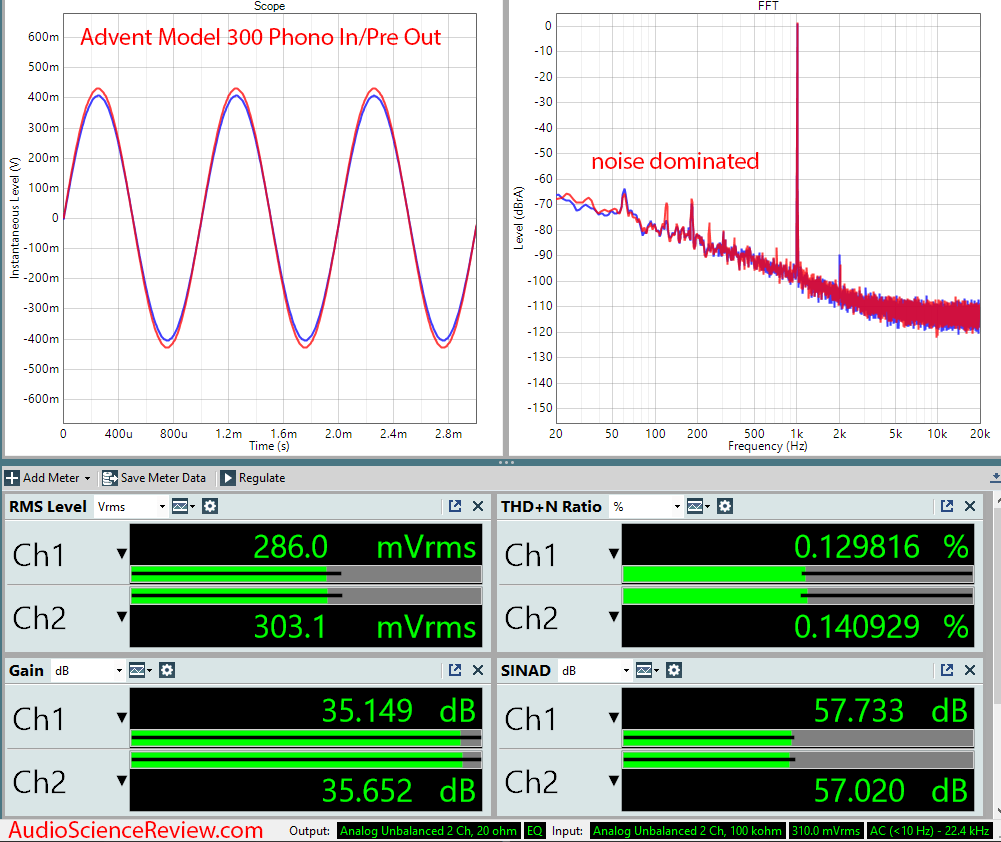Viewport: 1001px width, 842px height.
Task: Click the Add Meter plus icon
Action: (x=12, y=477)
